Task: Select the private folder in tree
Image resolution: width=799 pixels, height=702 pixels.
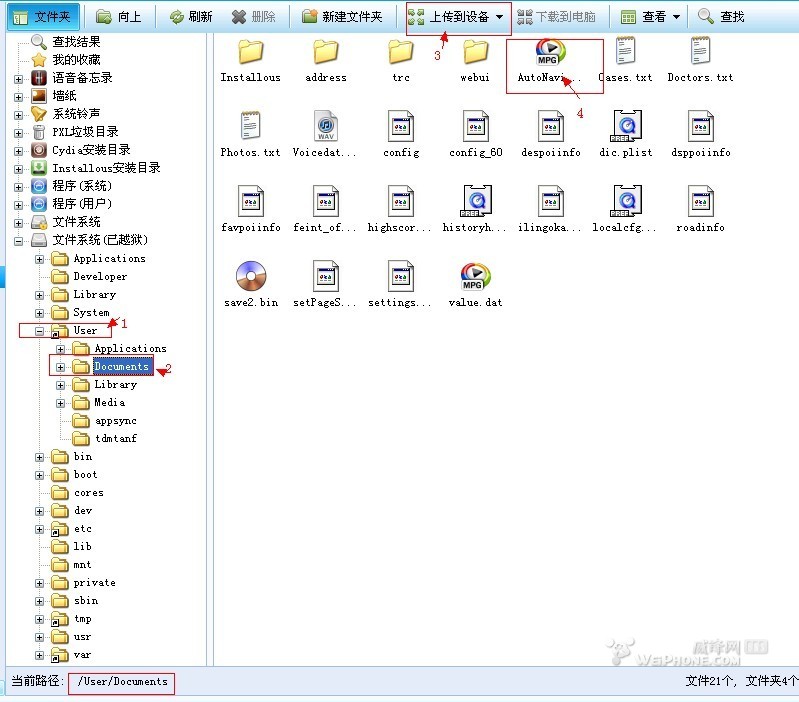Action: [94, 583]
